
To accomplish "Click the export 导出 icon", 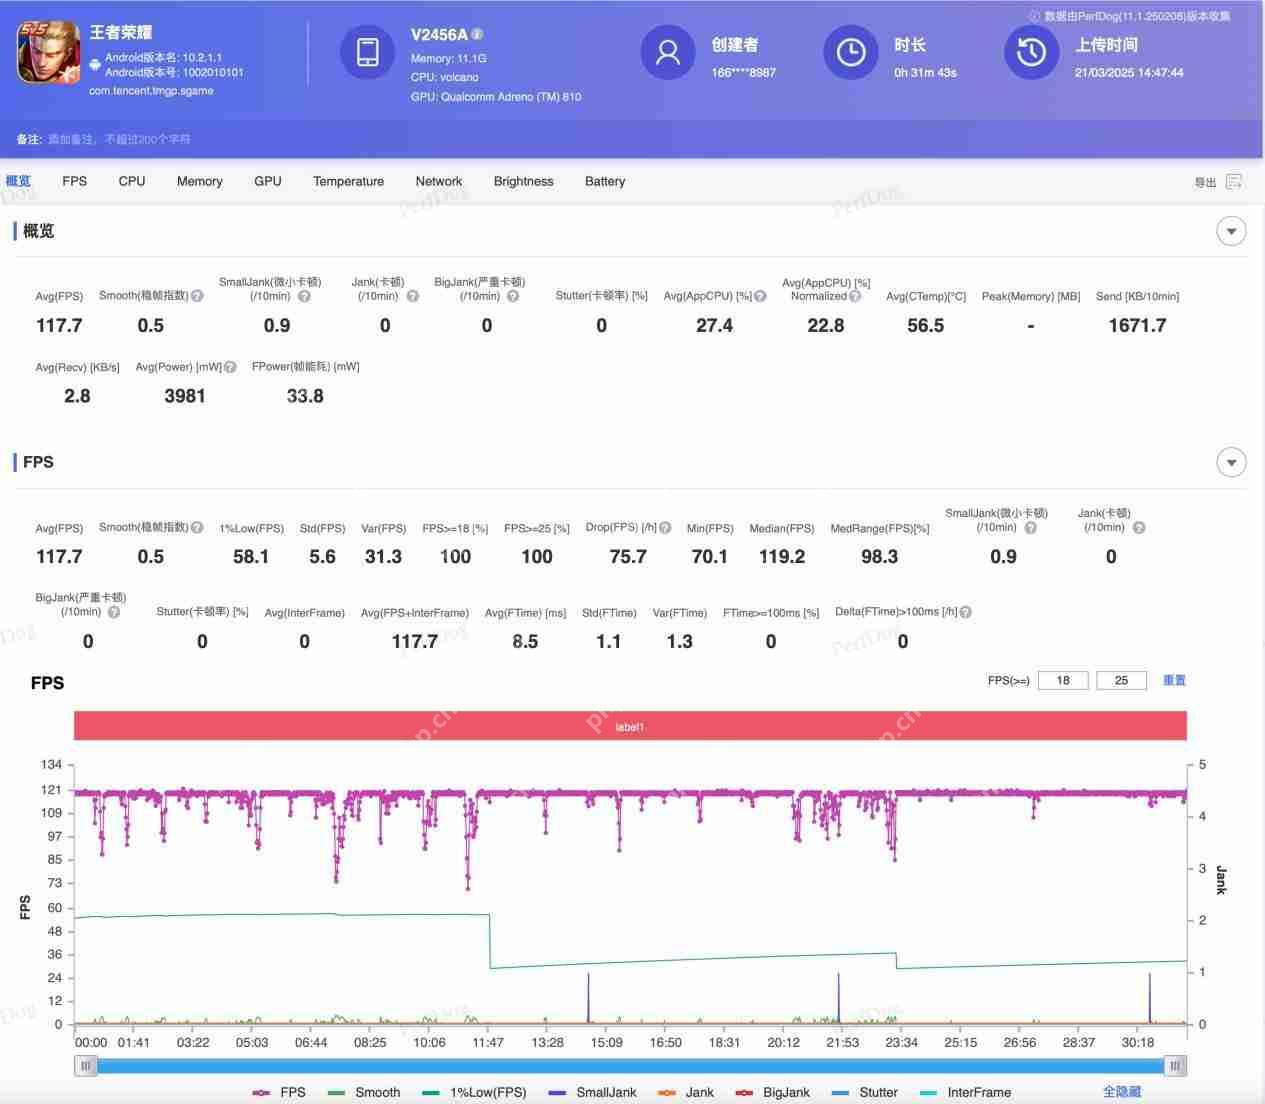I will 1234,182.
